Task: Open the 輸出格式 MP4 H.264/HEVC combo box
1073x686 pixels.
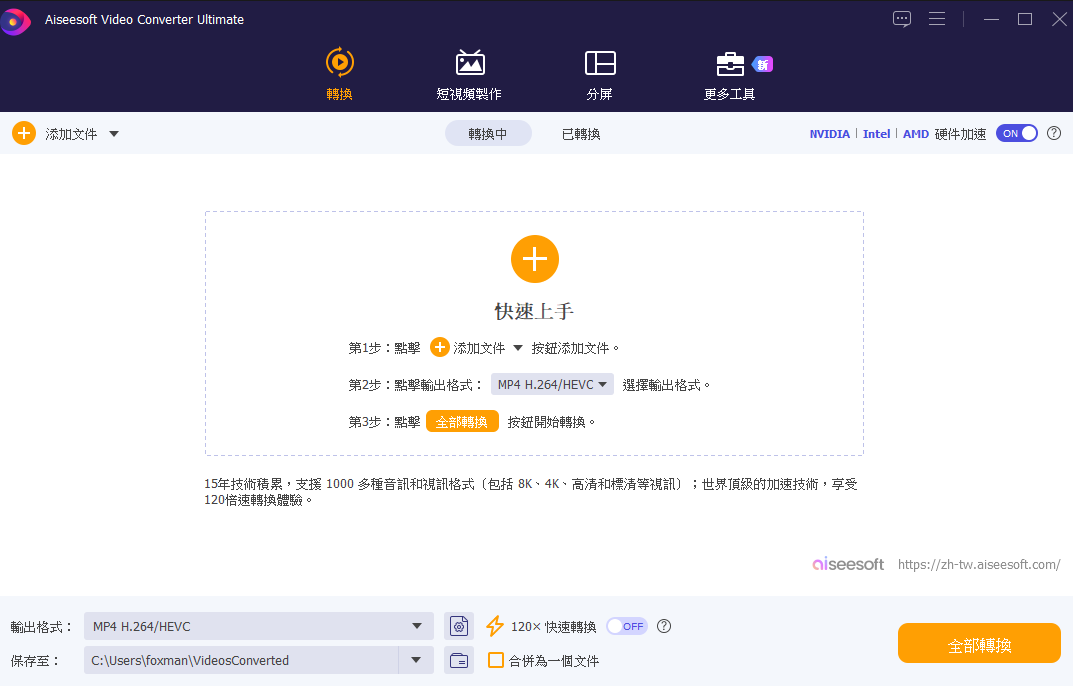Action: click(x=259, y=626)
